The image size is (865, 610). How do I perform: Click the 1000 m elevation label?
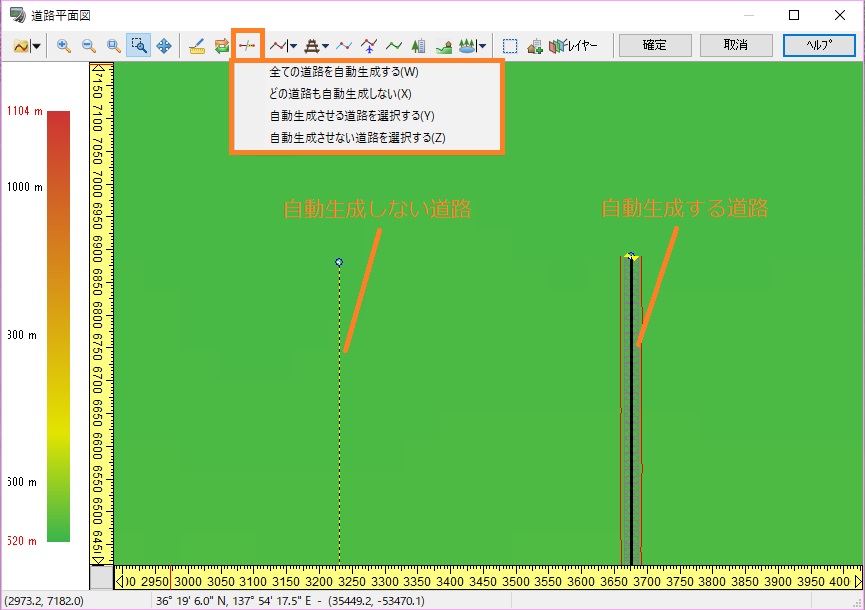pos(25,187)
